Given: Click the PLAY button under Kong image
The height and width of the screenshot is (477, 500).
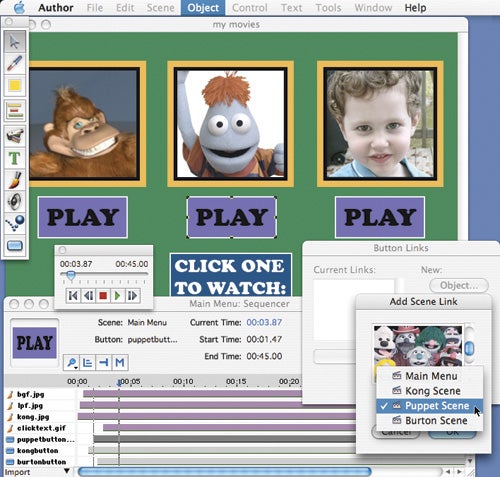Looking at the screenshot, I should [83, 217].
